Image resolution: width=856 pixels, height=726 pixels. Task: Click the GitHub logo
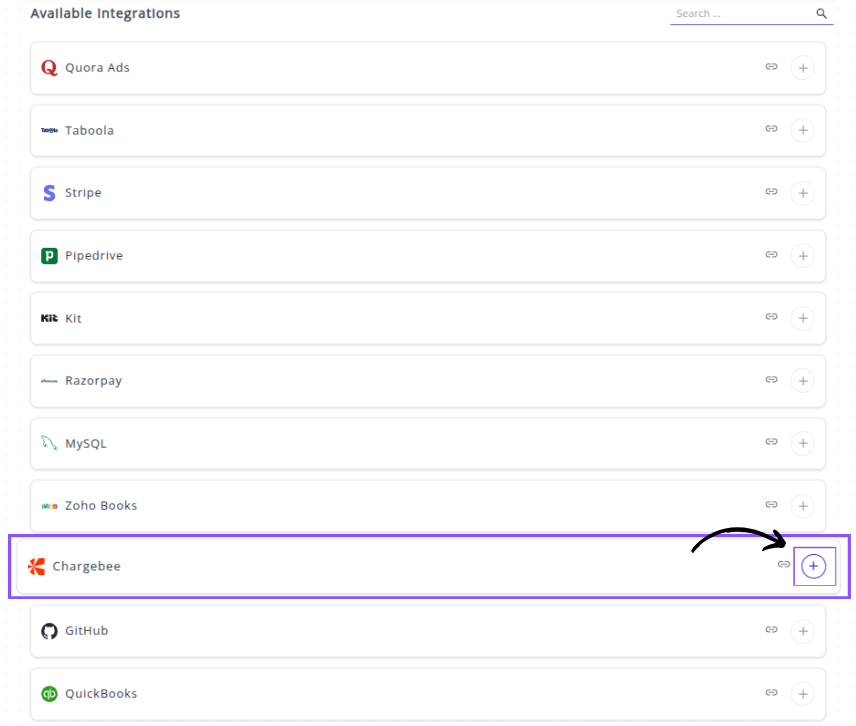49,631
